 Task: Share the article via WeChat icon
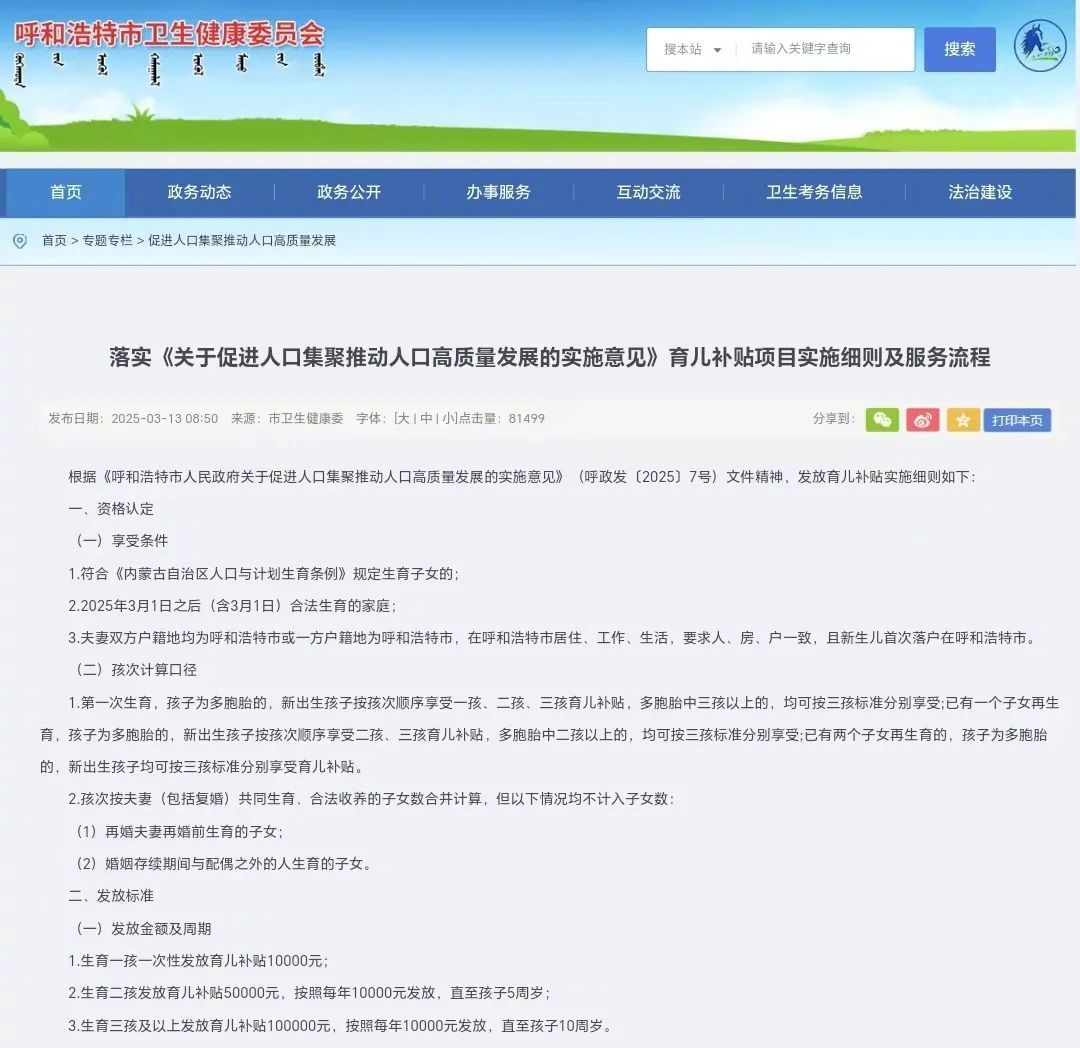pos(882,420)
